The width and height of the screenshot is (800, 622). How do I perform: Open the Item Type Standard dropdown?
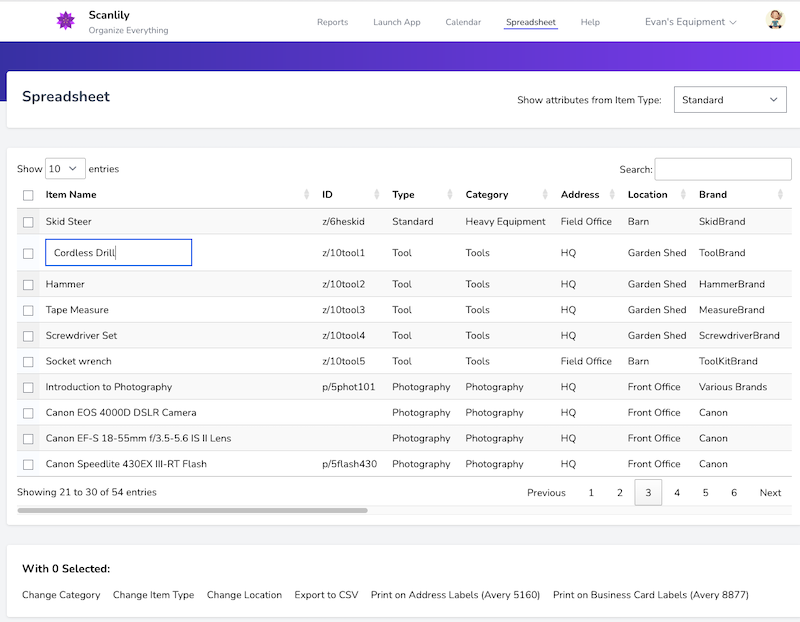point(729,100)
